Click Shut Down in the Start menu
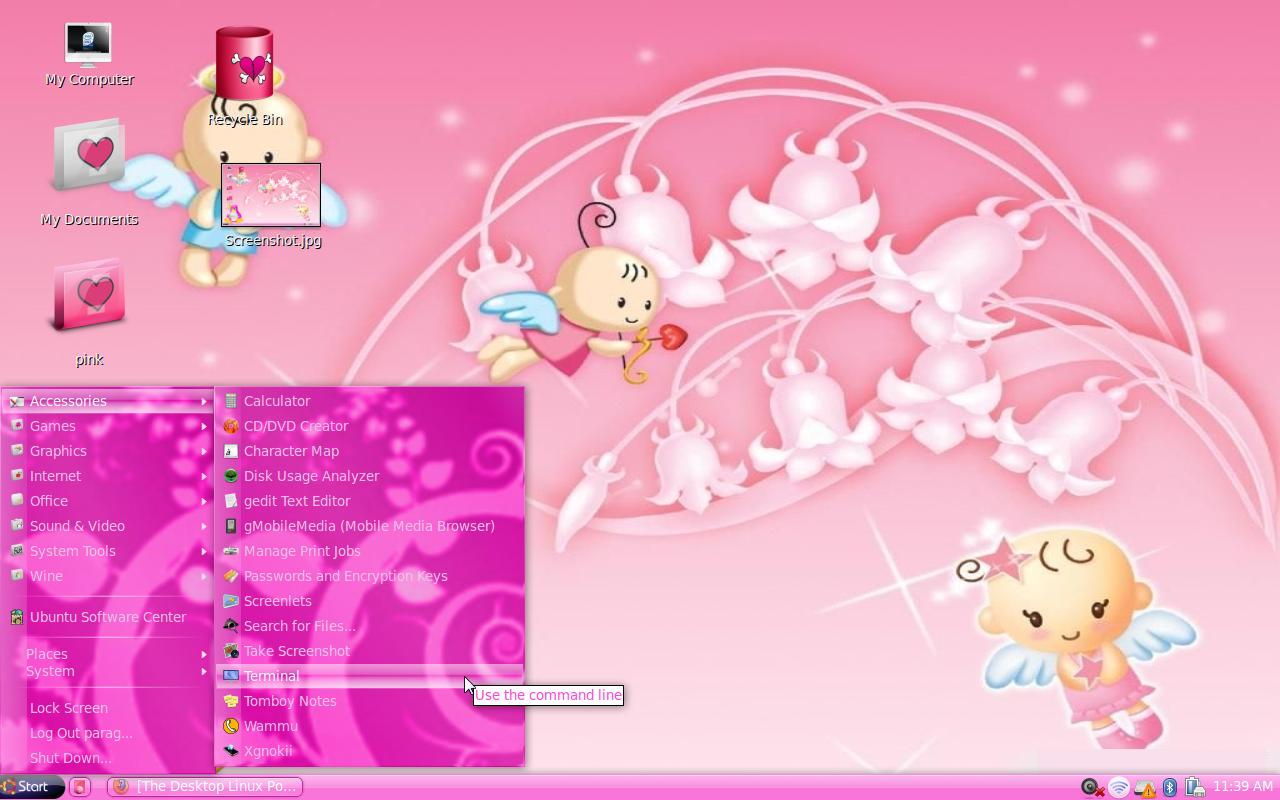 click(x=70, y=757)
